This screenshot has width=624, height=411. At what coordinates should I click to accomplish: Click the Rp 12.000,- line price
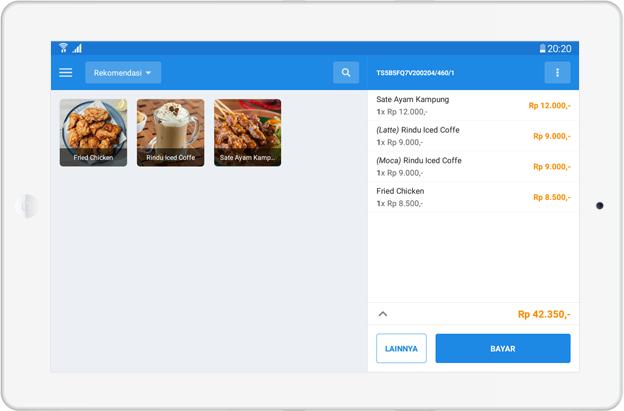[549, 105]
